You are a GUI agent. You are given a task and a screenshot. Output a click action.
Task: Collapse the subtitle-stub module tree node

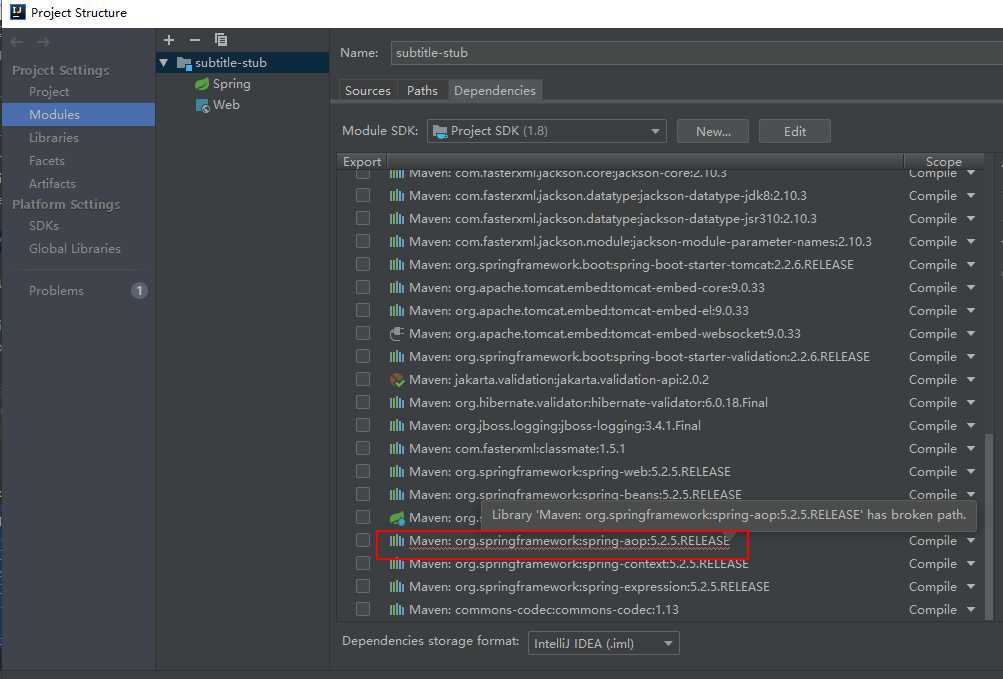pos(164,63)
